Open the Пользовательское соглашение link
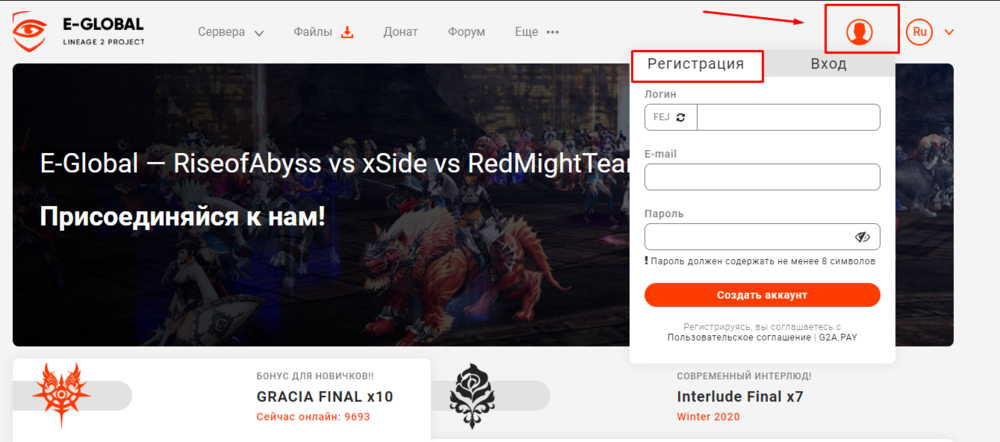 coord(739,337)
